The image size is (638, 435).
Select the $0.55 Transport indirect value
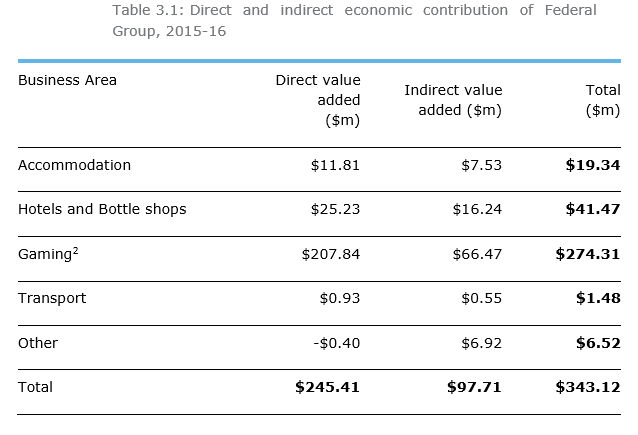[481, 298]
